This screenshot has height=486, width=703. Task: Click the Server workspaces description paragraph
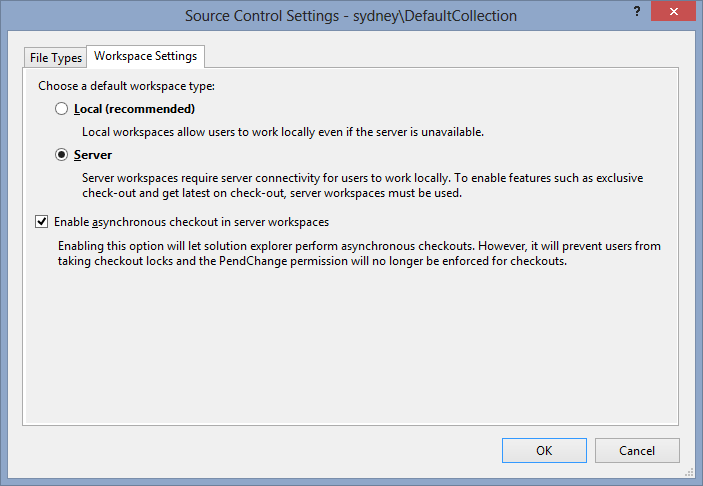point(362,186)
